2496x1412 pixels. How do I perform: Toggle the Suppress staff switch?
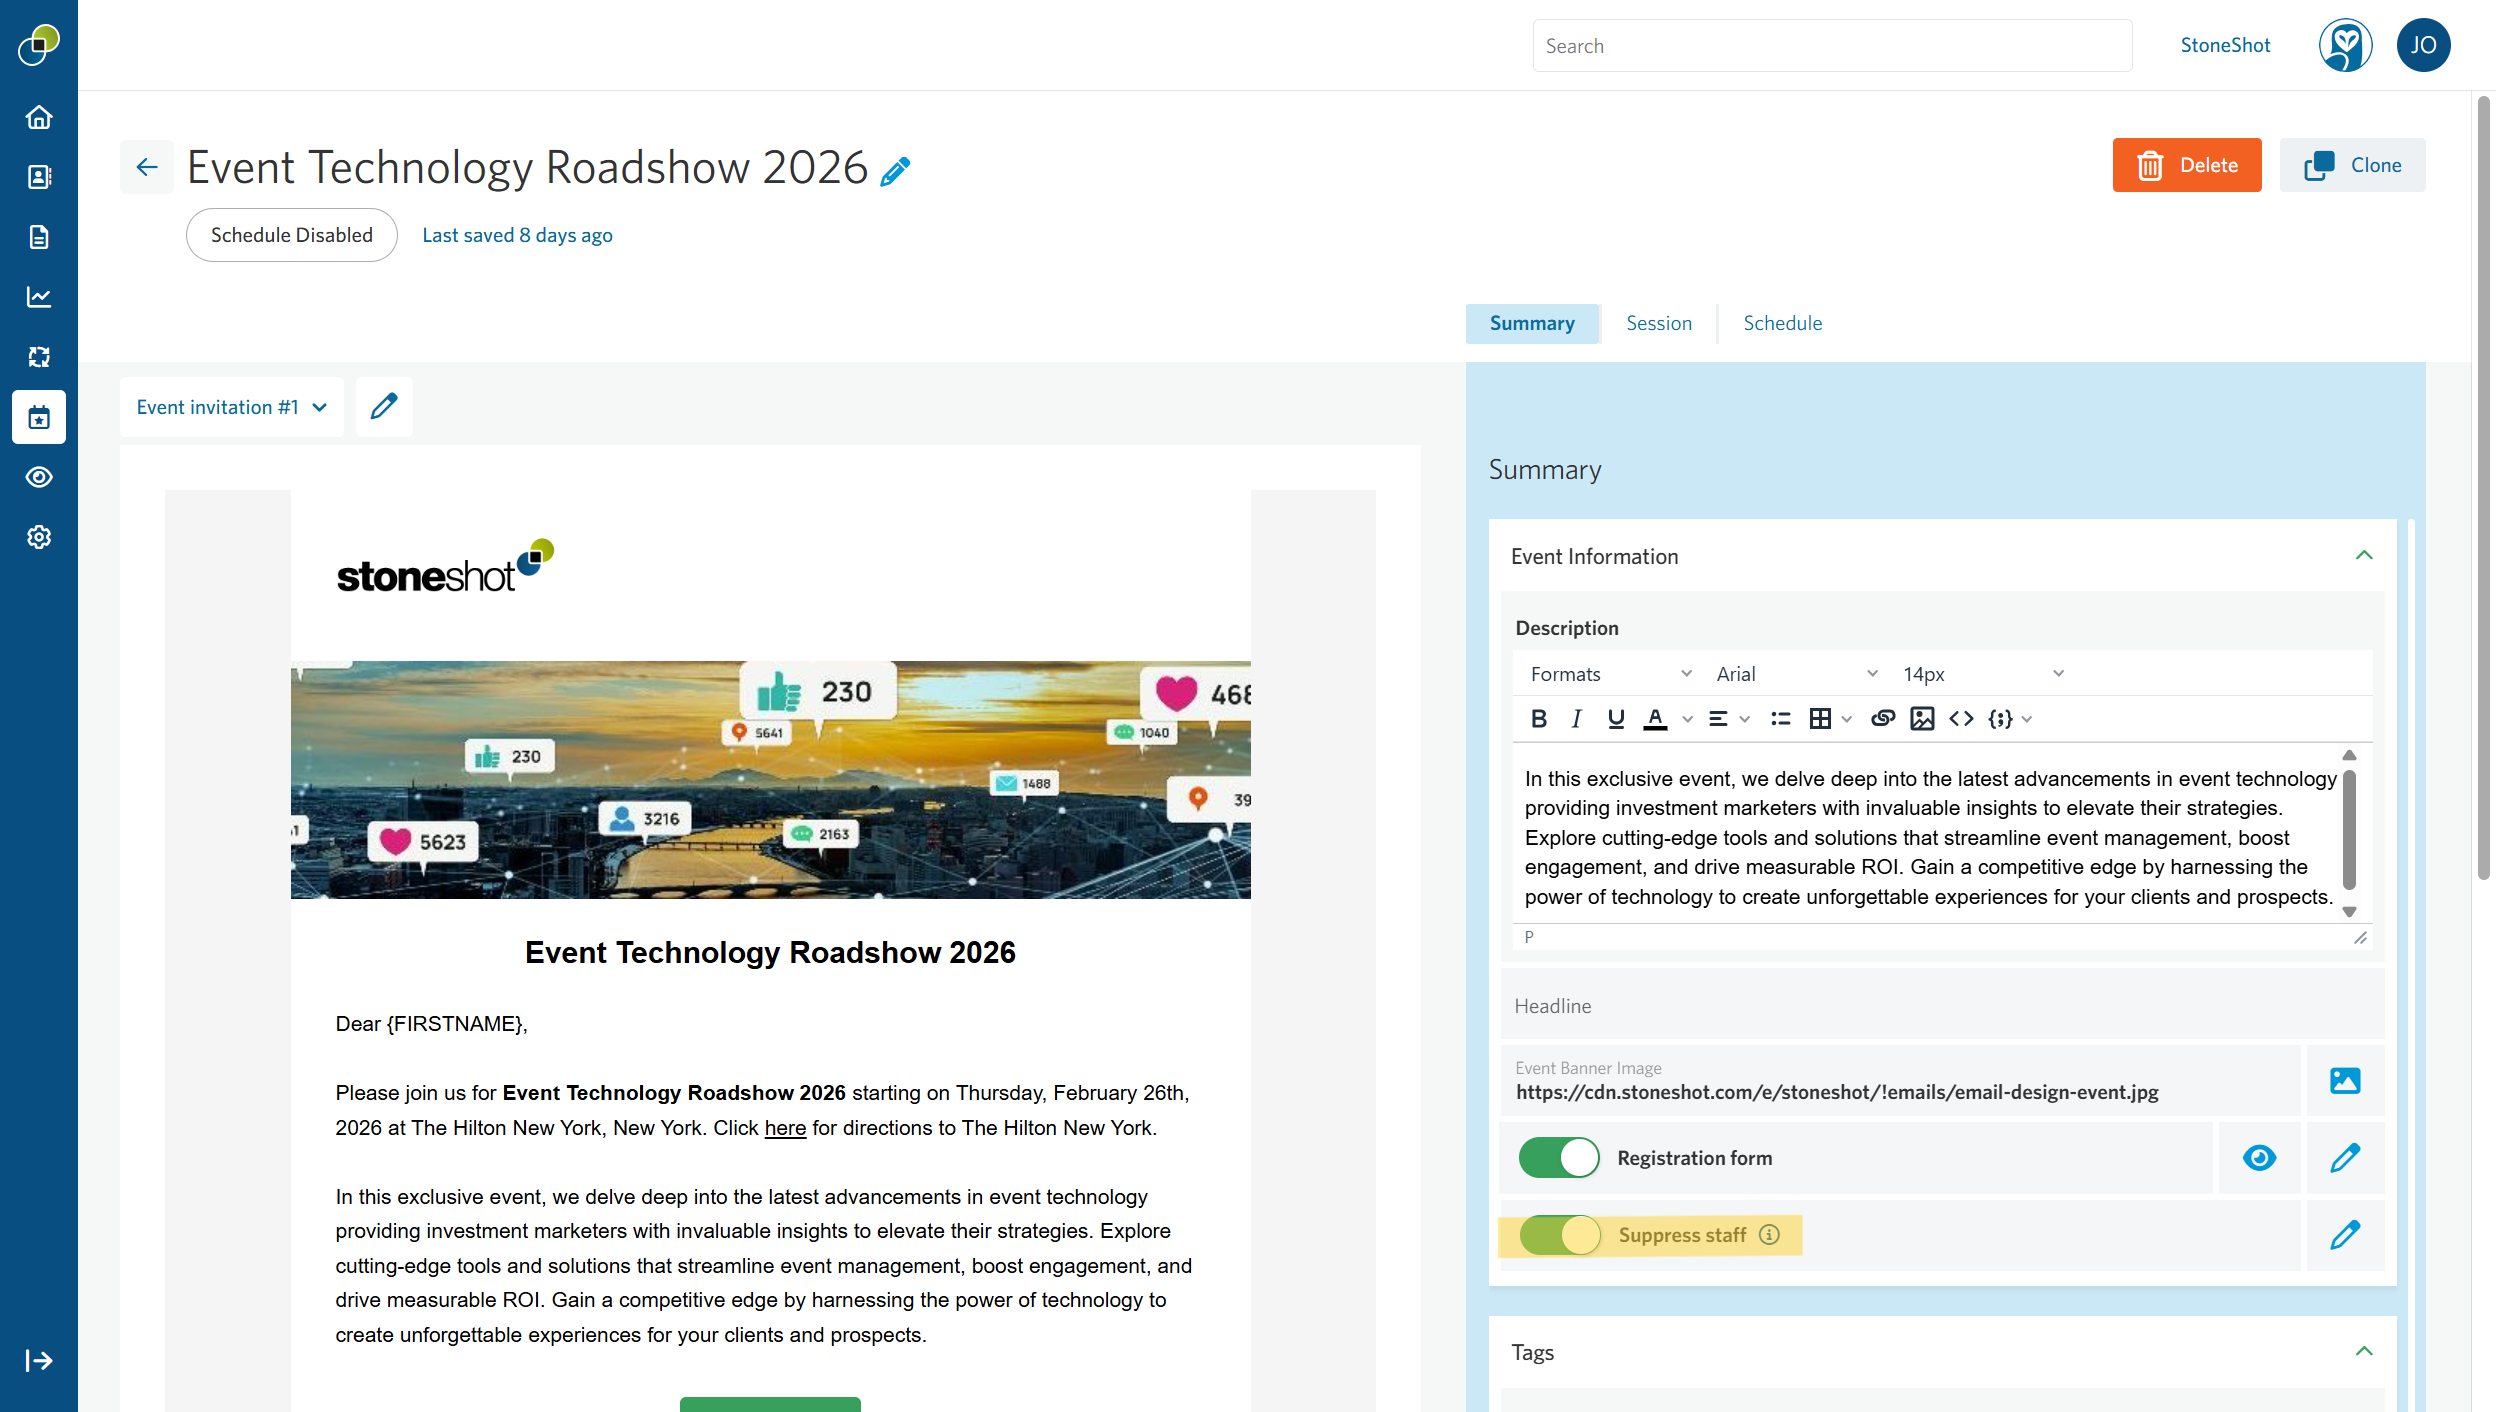click(1560, 1235)
